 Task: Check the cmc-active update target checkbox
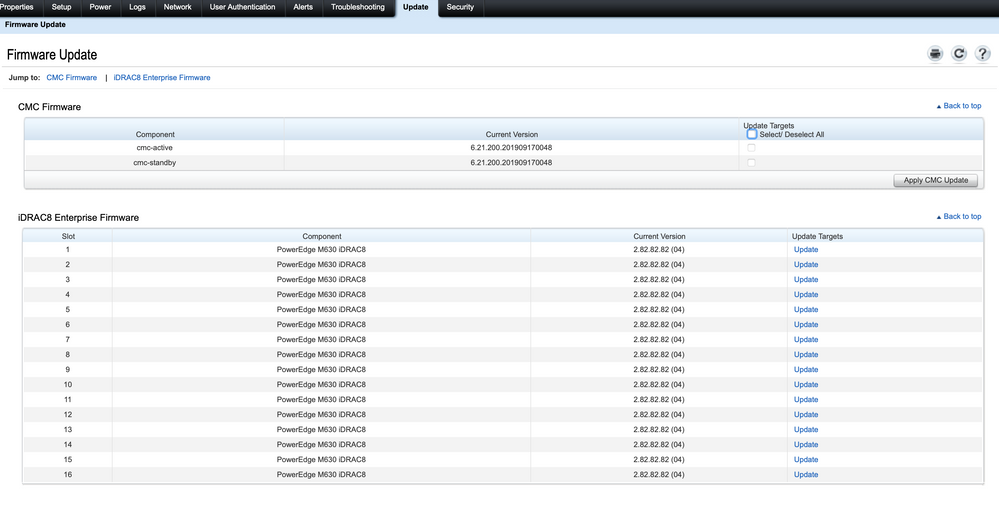tap(752, 148)
